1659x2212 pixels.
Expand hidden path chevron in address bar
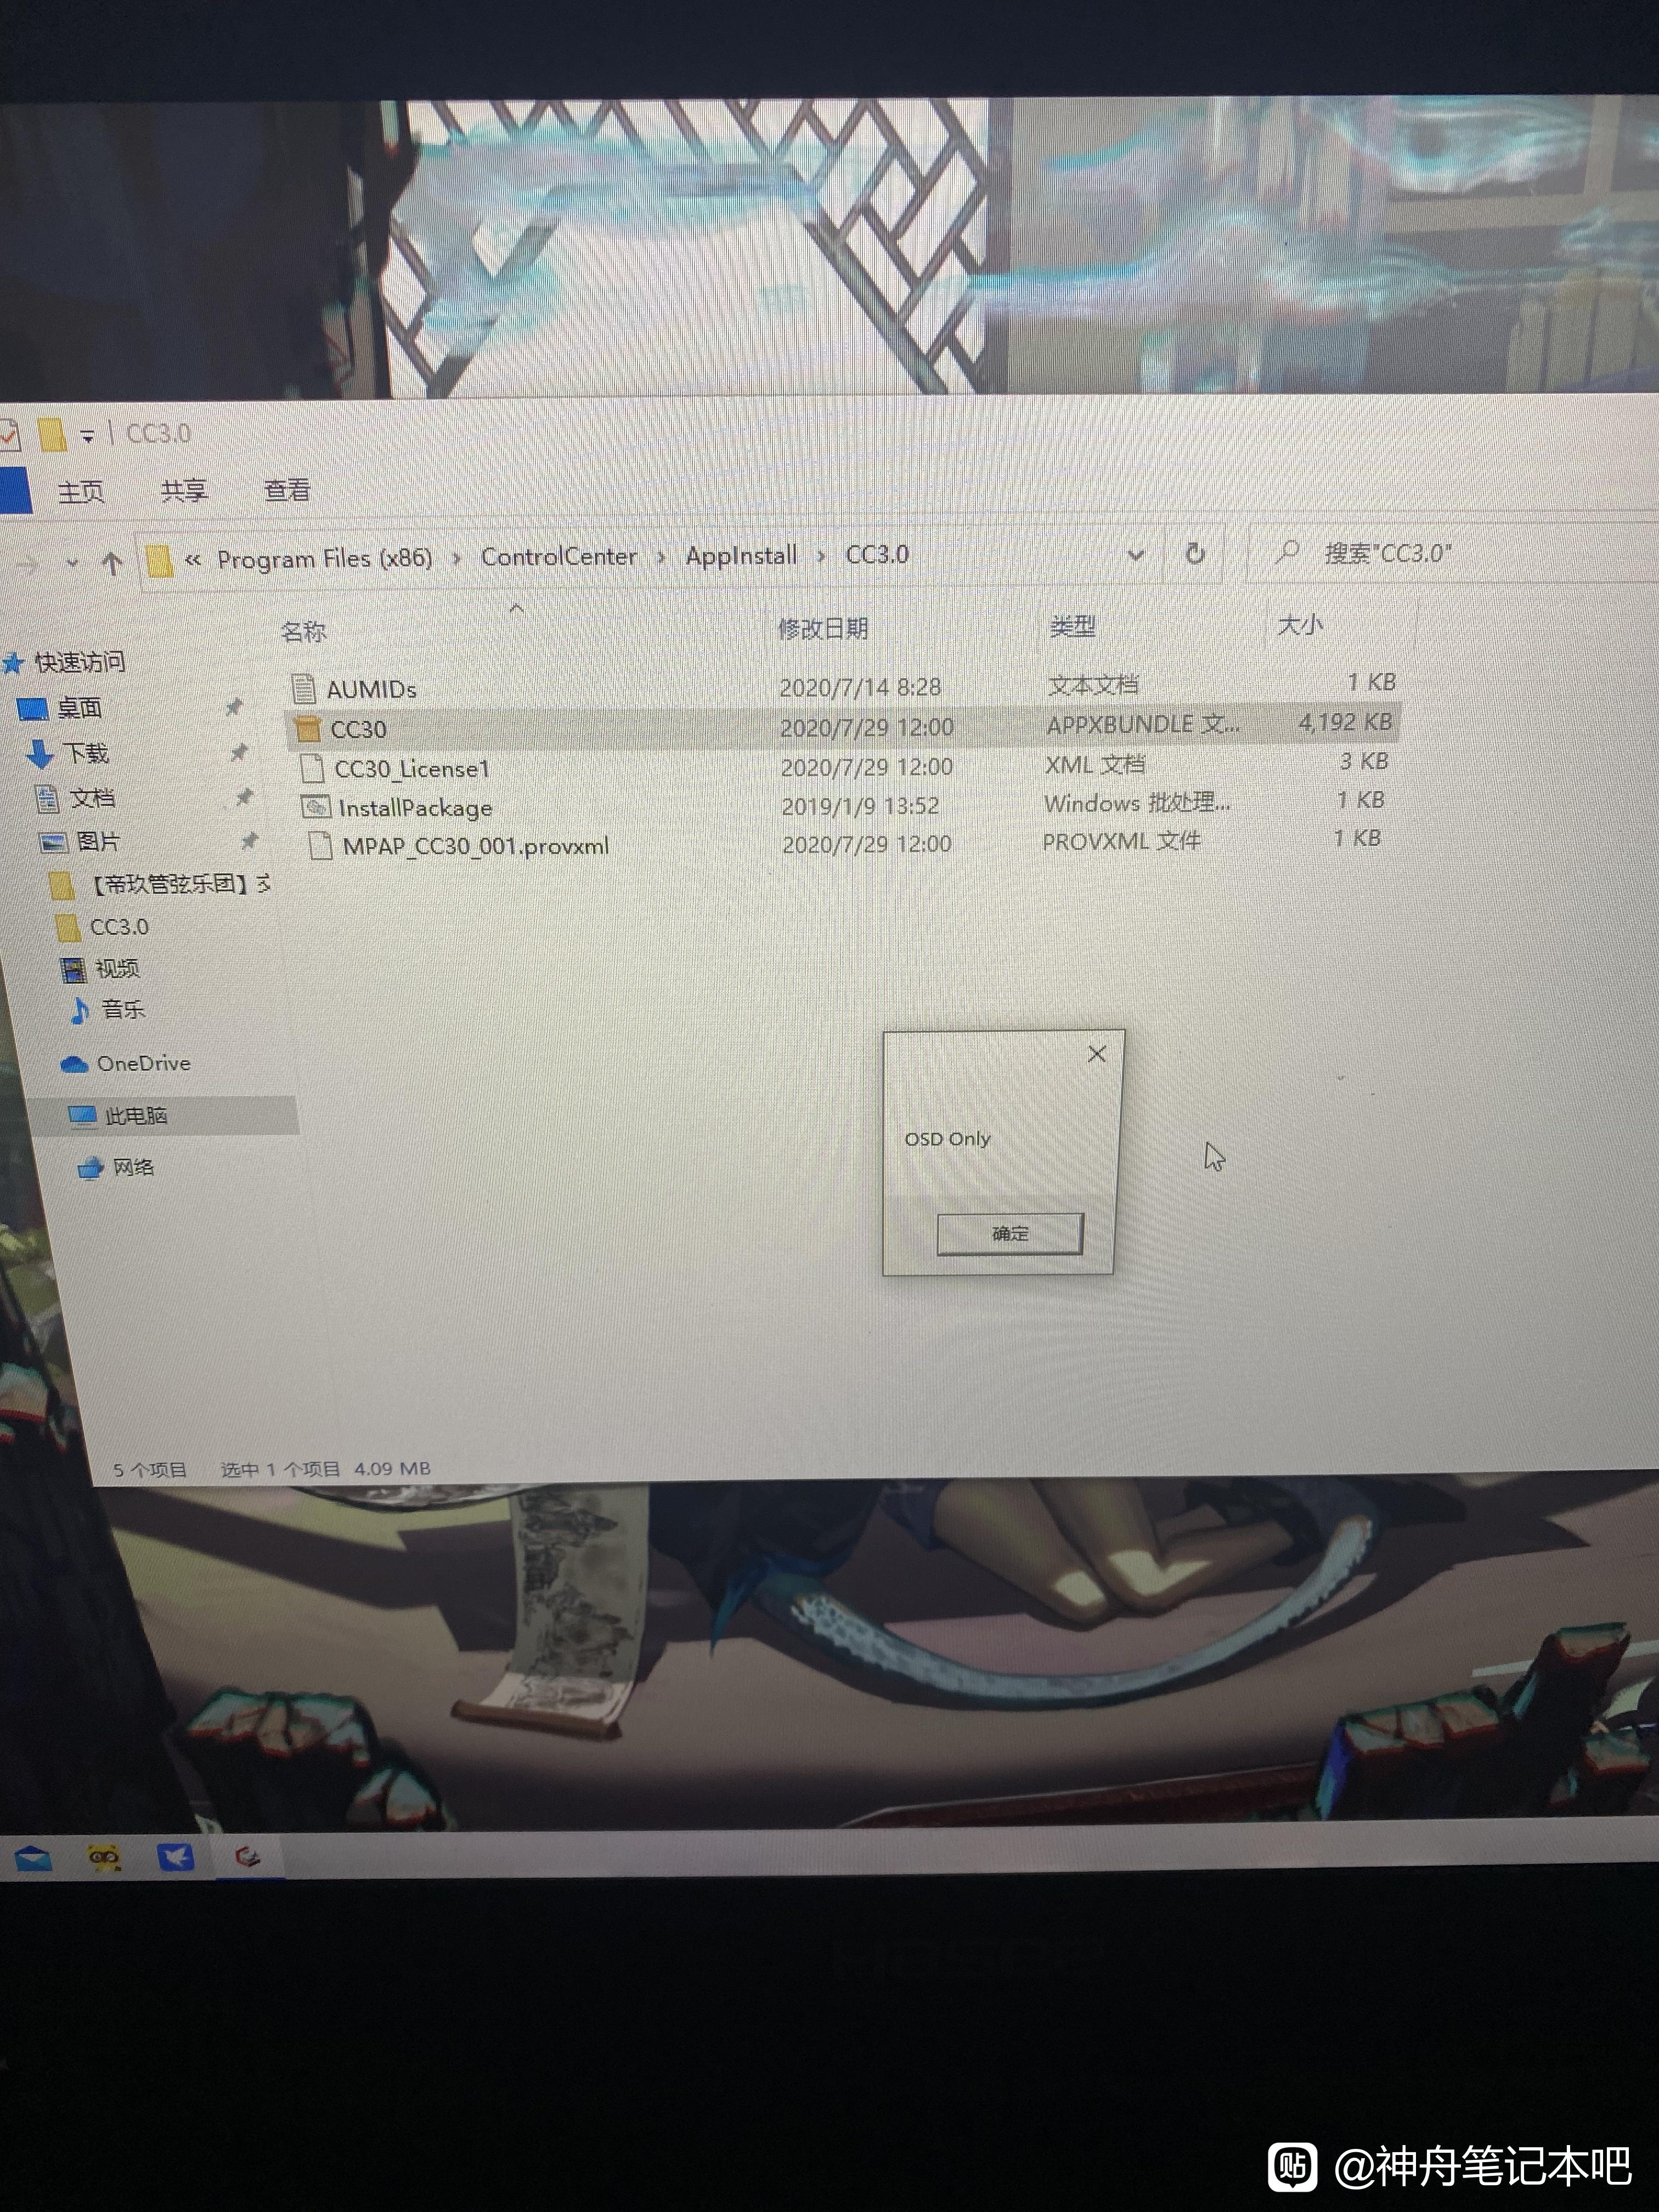(193, 561)
